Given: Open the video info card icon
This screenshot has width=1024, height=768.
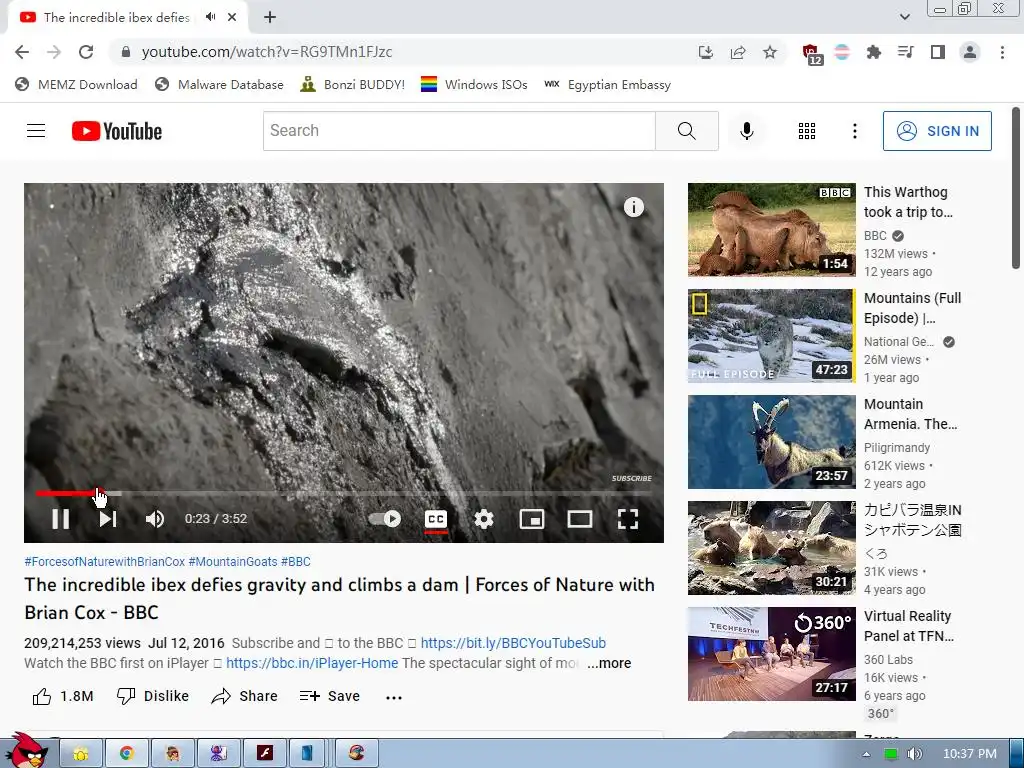Looking at the screenshot, I should [x=633, y=207].
